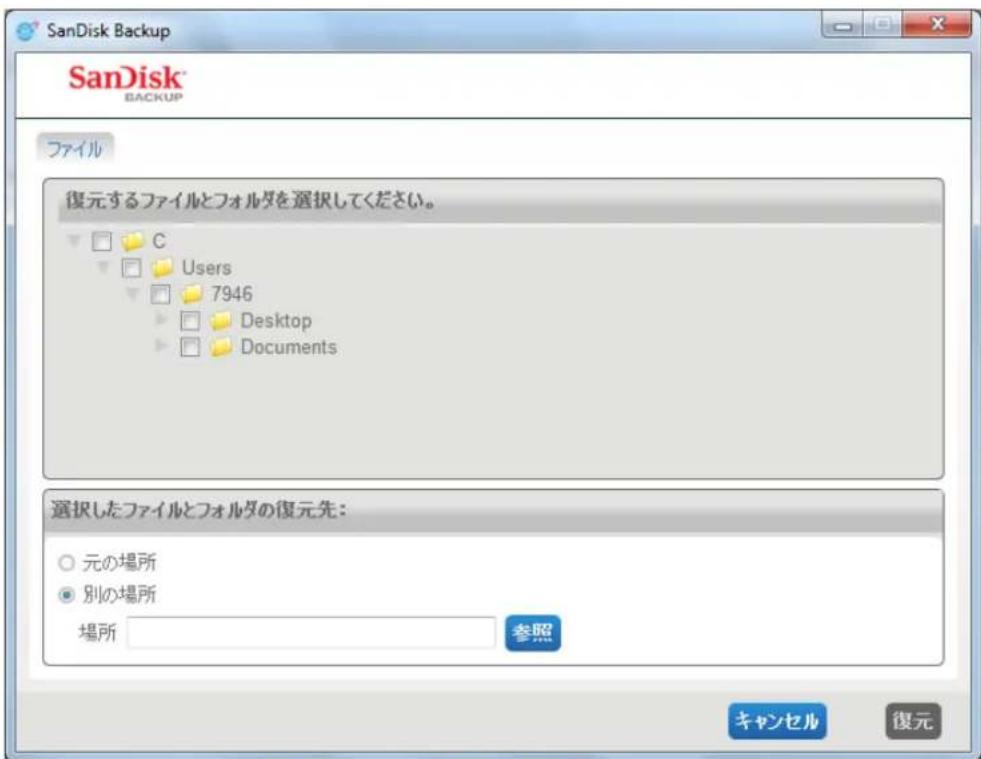Select the Users folder label
This screenshot has height=759, width=981.
tap(206, 268)
